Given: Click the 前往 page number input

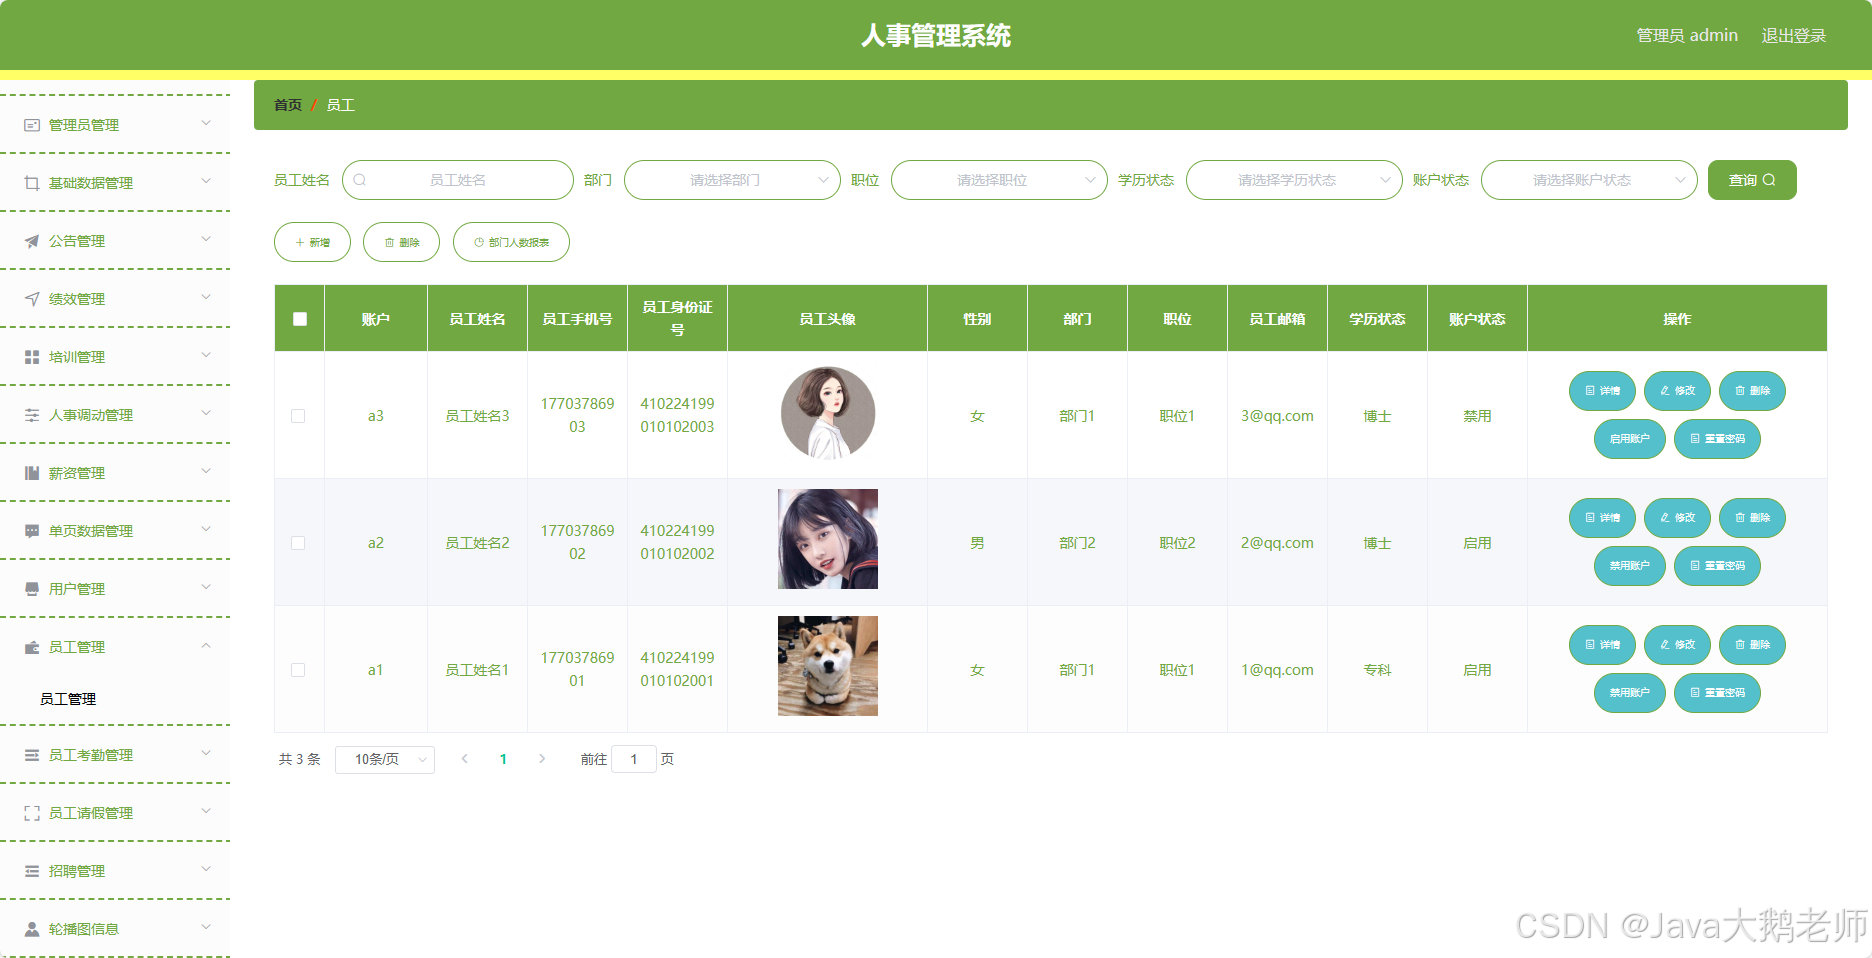Looking at the screenshot, I should 634,759.
